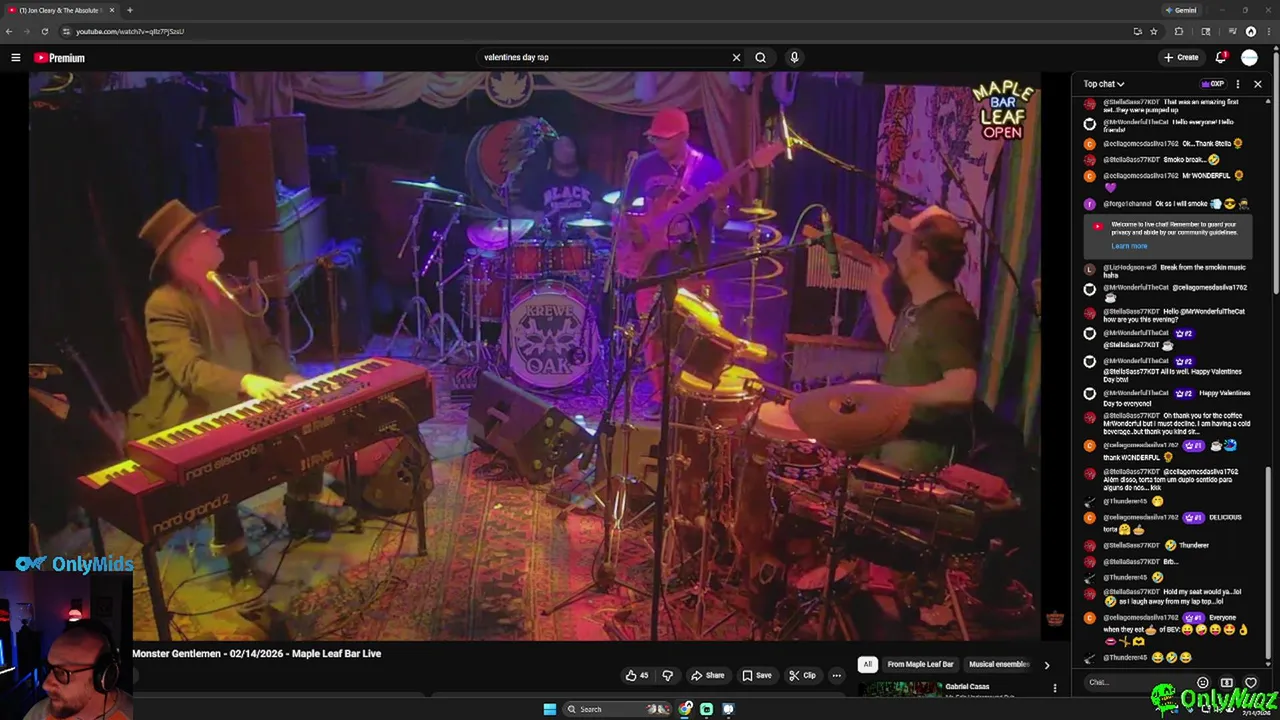The width and height of the screenshot is (1280, 720).
Task: Open the browser extensions puzzle icon
Action: 1179,31
